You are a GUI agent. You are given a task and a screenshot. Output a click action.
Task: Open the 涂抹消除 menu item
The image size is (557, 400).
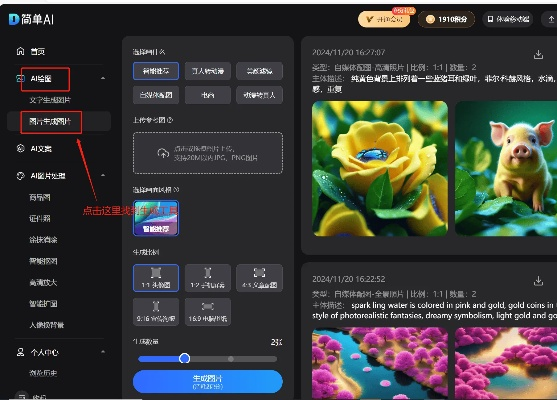pos(43,239)
